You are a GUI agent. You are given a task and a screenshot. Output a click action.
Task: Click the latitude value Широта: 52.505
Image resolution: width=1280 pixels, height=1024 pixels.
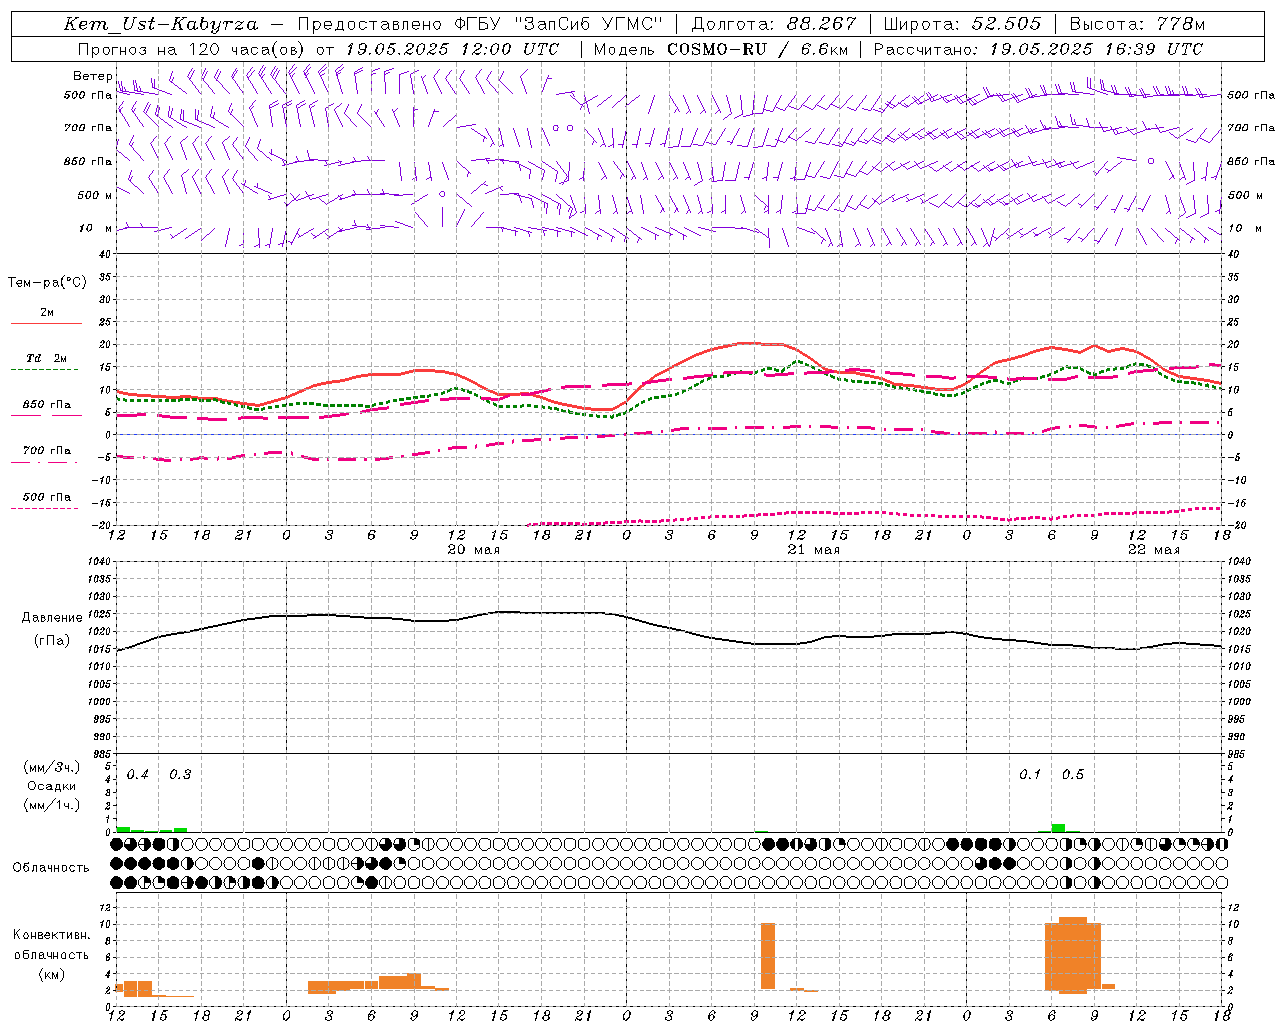tap(962, 24)
